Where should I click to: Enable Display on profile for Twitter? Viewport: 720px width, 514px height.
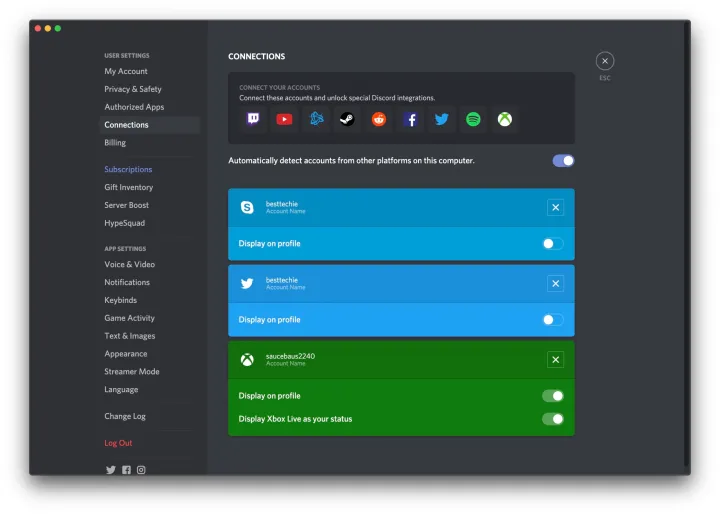point(553,320)
